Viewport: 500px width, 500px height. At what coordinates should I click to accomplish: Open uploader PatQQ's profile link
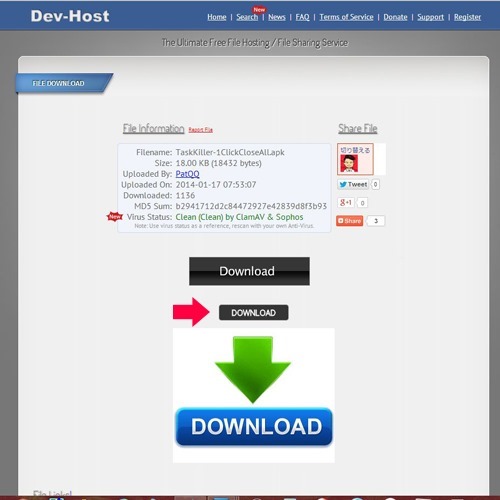click(x=187, y=174)
